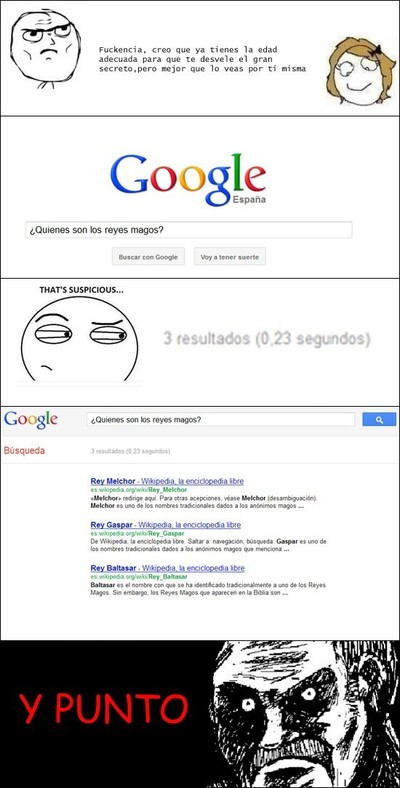This screenshot has width=400, height=788.
Task: Click the large Google España logo
Action: (188, 179)
